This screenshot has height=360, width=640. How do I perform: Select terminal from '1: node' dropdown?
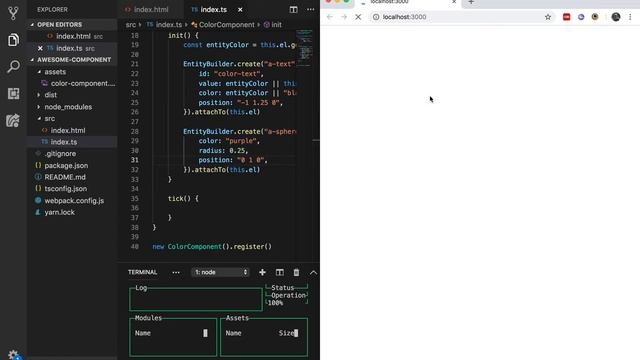coord(220,272)
